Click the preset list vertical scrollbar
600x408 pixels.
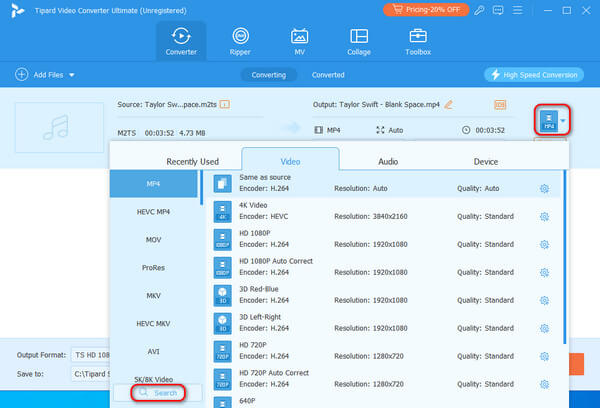(x=565, y=257)
